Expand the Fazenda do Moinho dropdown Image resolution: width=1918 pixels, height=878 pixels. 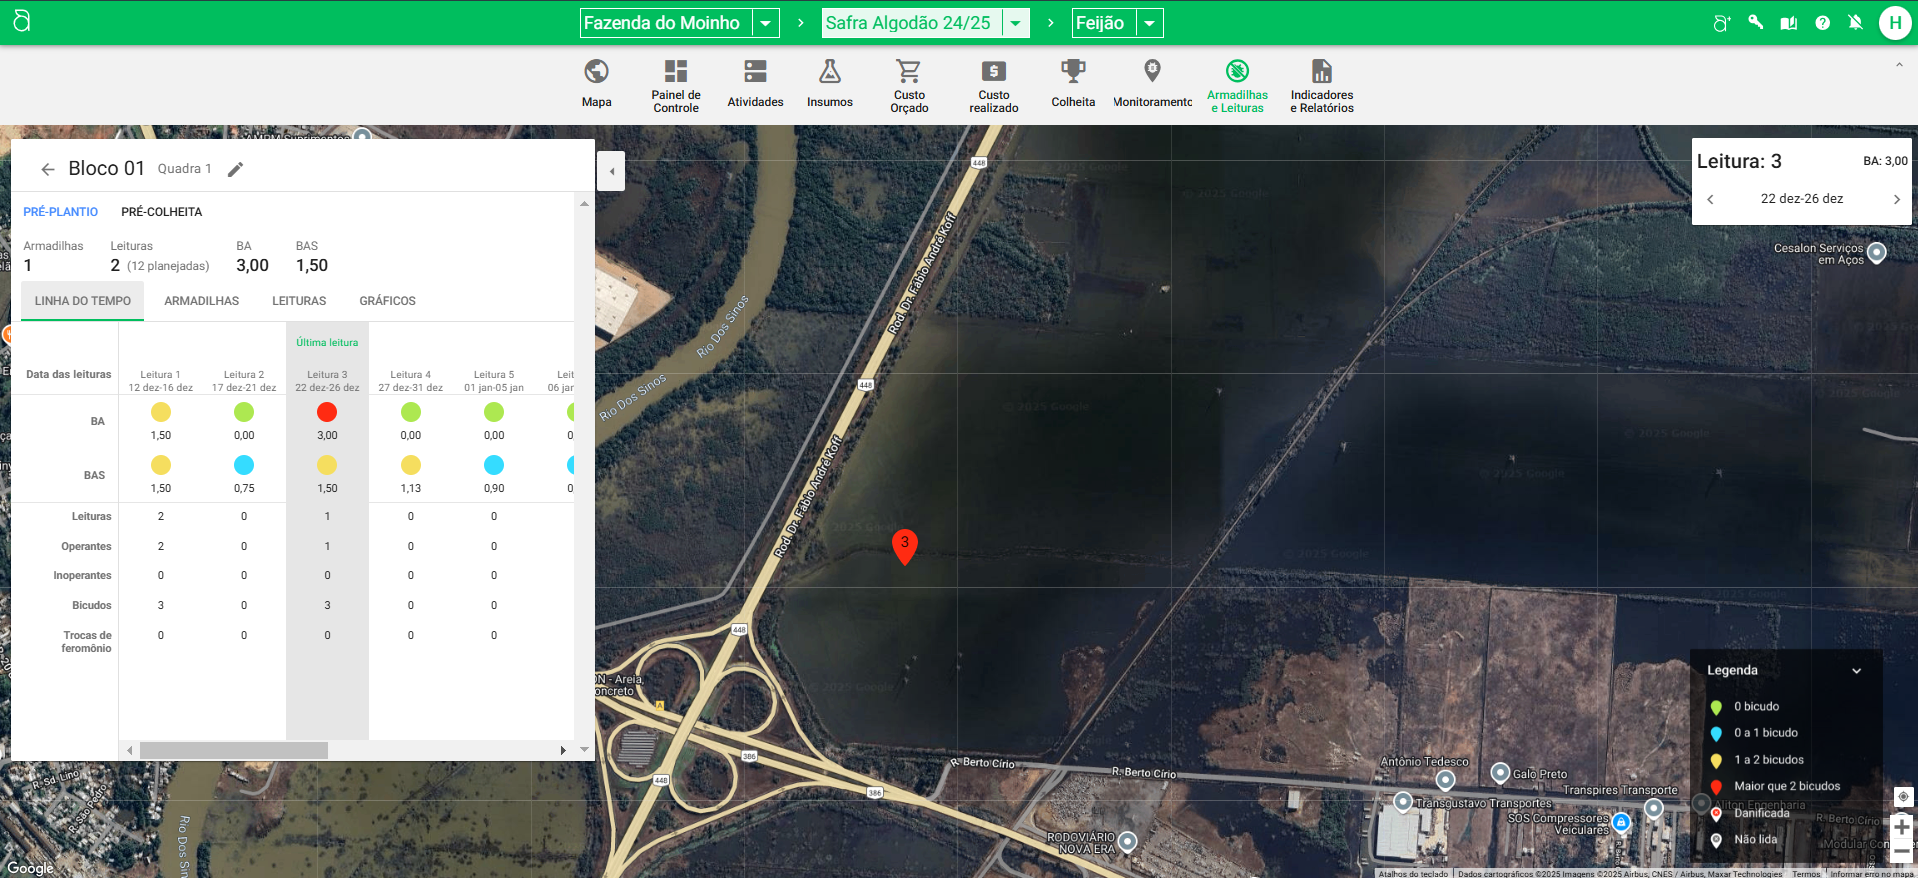click(766, 23)
